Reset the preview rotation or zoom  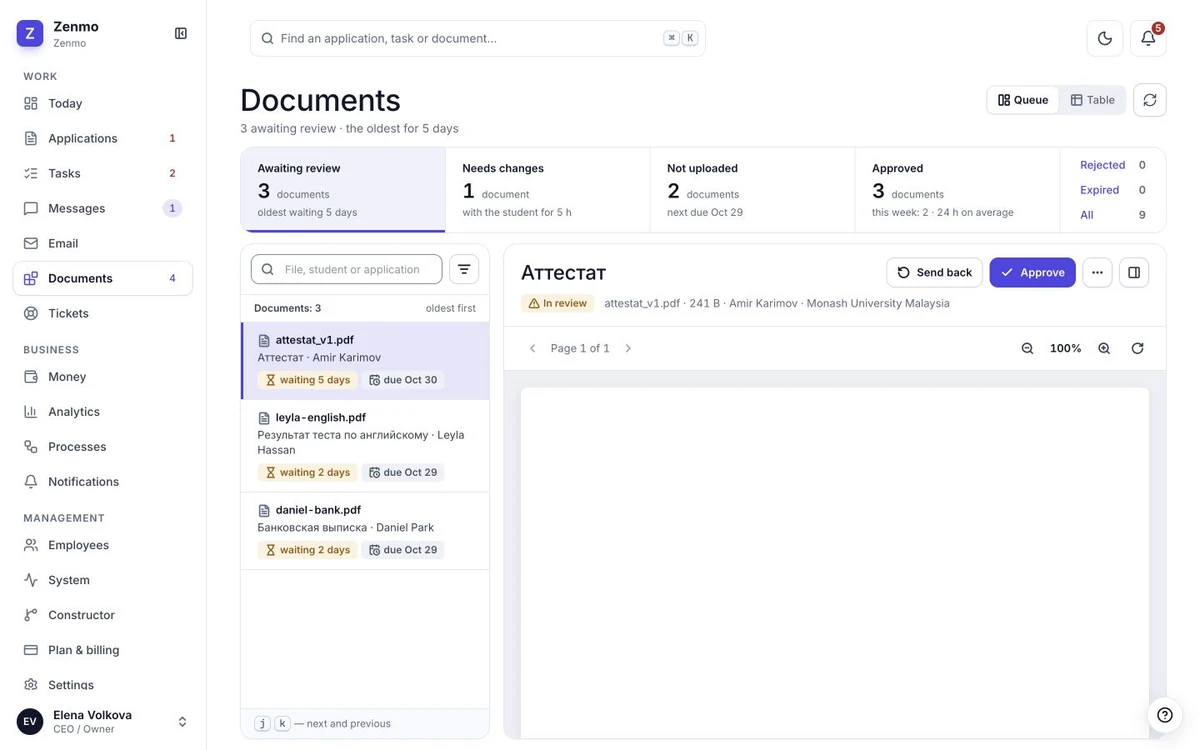tap(1137, 348)
